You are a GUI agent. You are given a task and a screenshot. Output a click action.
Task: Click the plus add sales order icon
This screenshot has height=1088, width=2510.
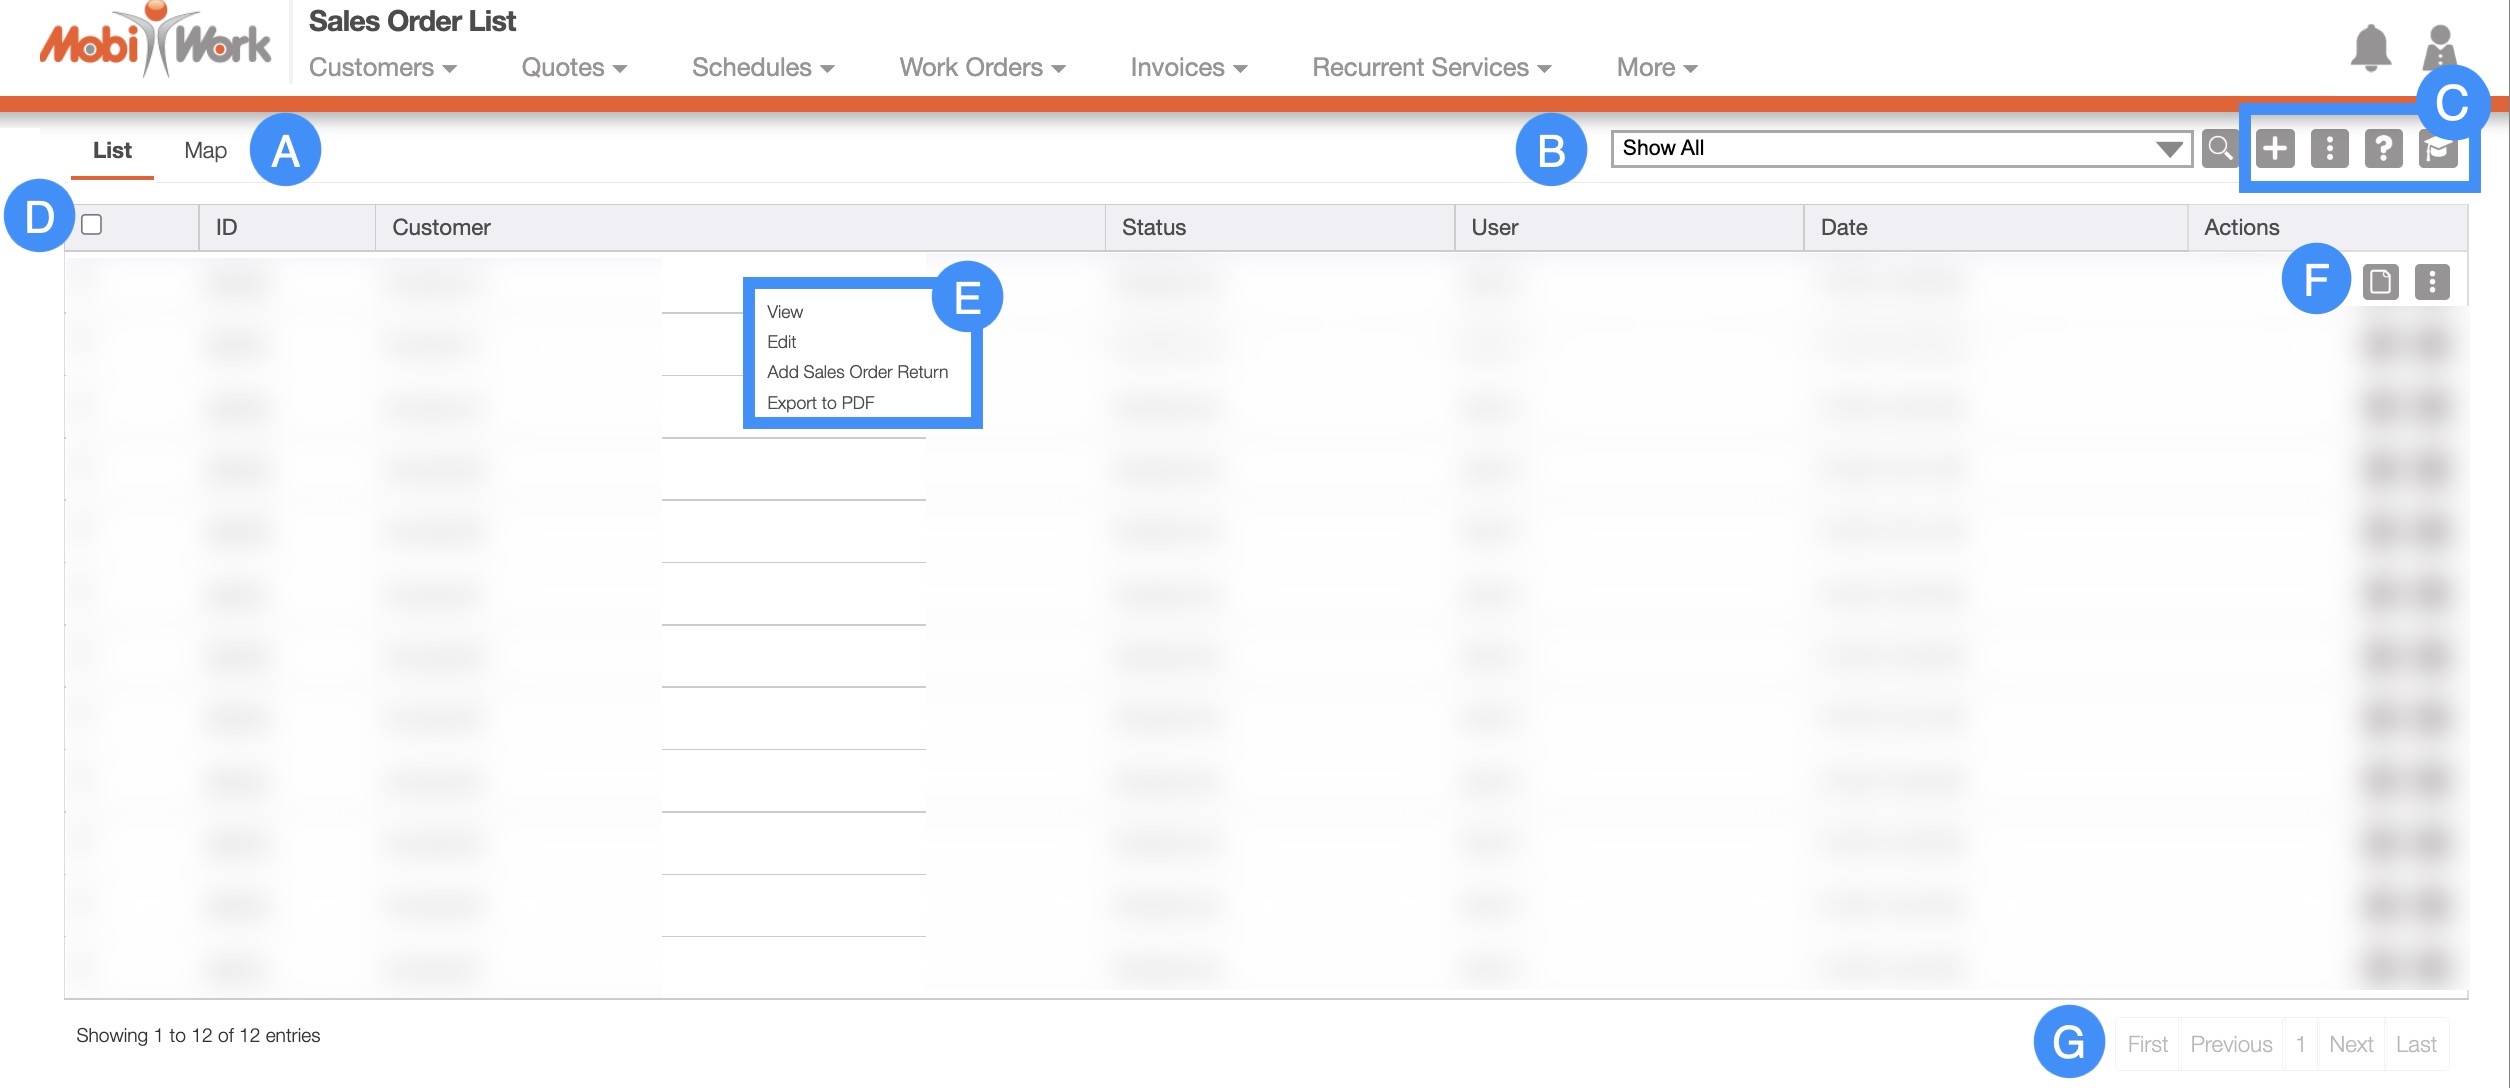click(2275, 149)
